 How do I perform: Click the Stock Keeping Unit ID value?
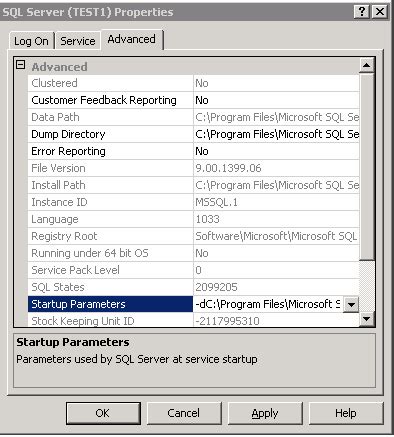[x=276, y=320]
